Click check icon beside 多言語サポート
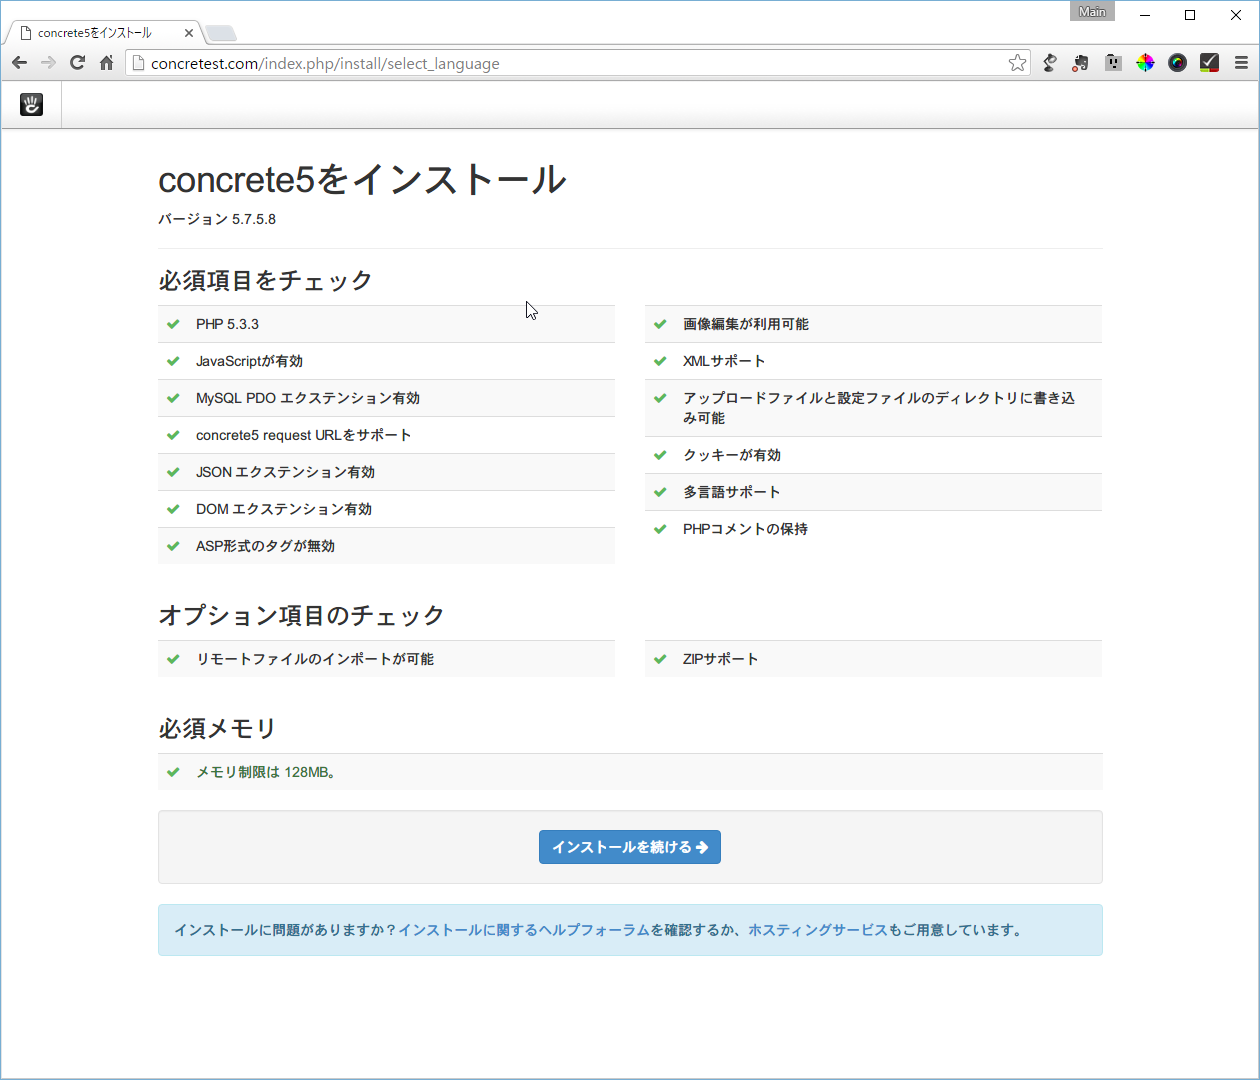Image resolution: width=1260 pixels, height=1080 pixels. [660, 492]
